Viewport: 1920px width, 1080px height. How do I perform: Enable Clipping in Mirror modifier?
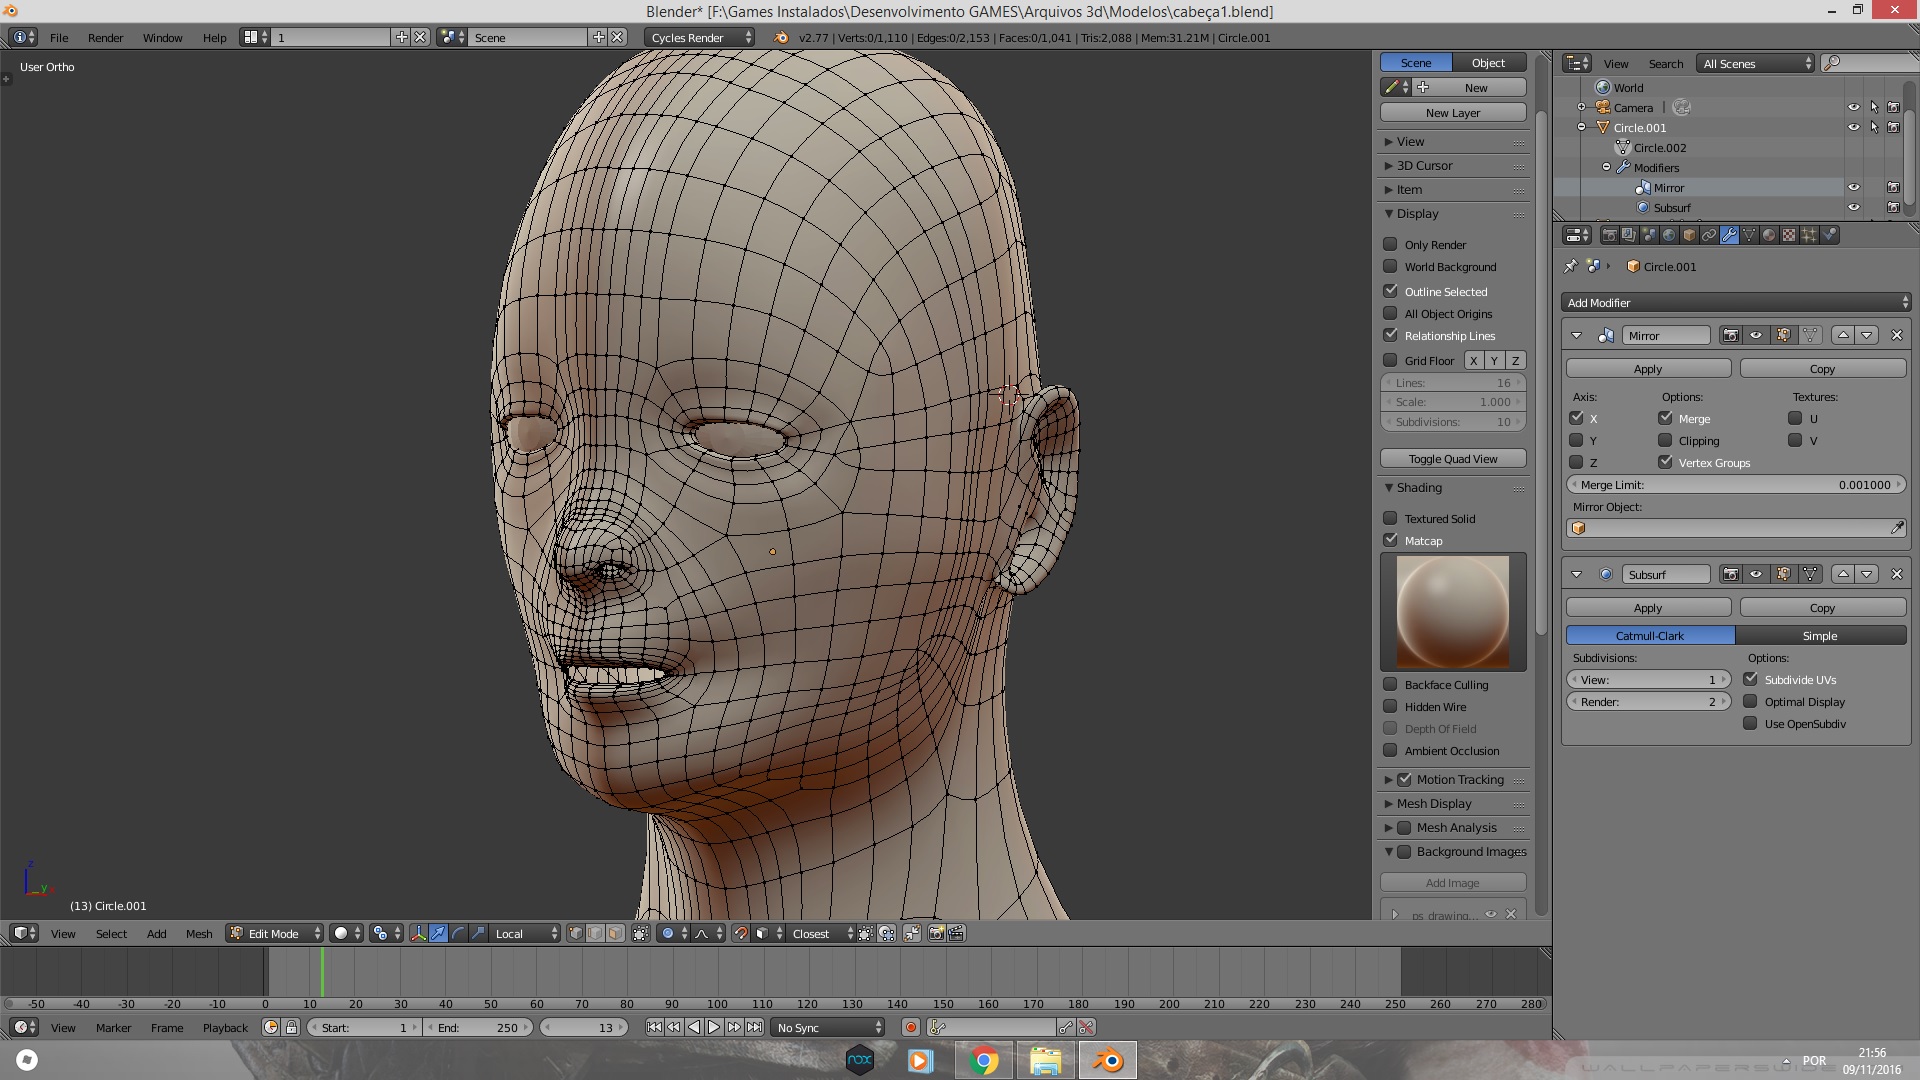coord(1665,440)
